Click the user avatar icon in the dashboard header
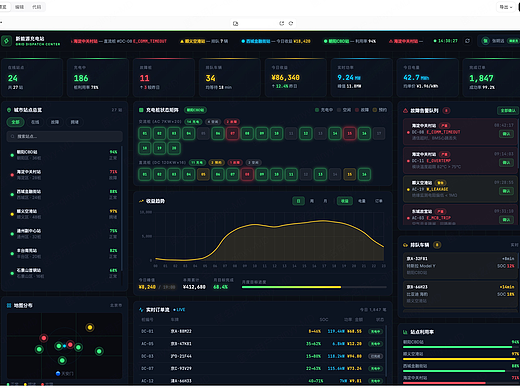The height and width of the screenshot is (390, 520). click(x=485, y=41)
